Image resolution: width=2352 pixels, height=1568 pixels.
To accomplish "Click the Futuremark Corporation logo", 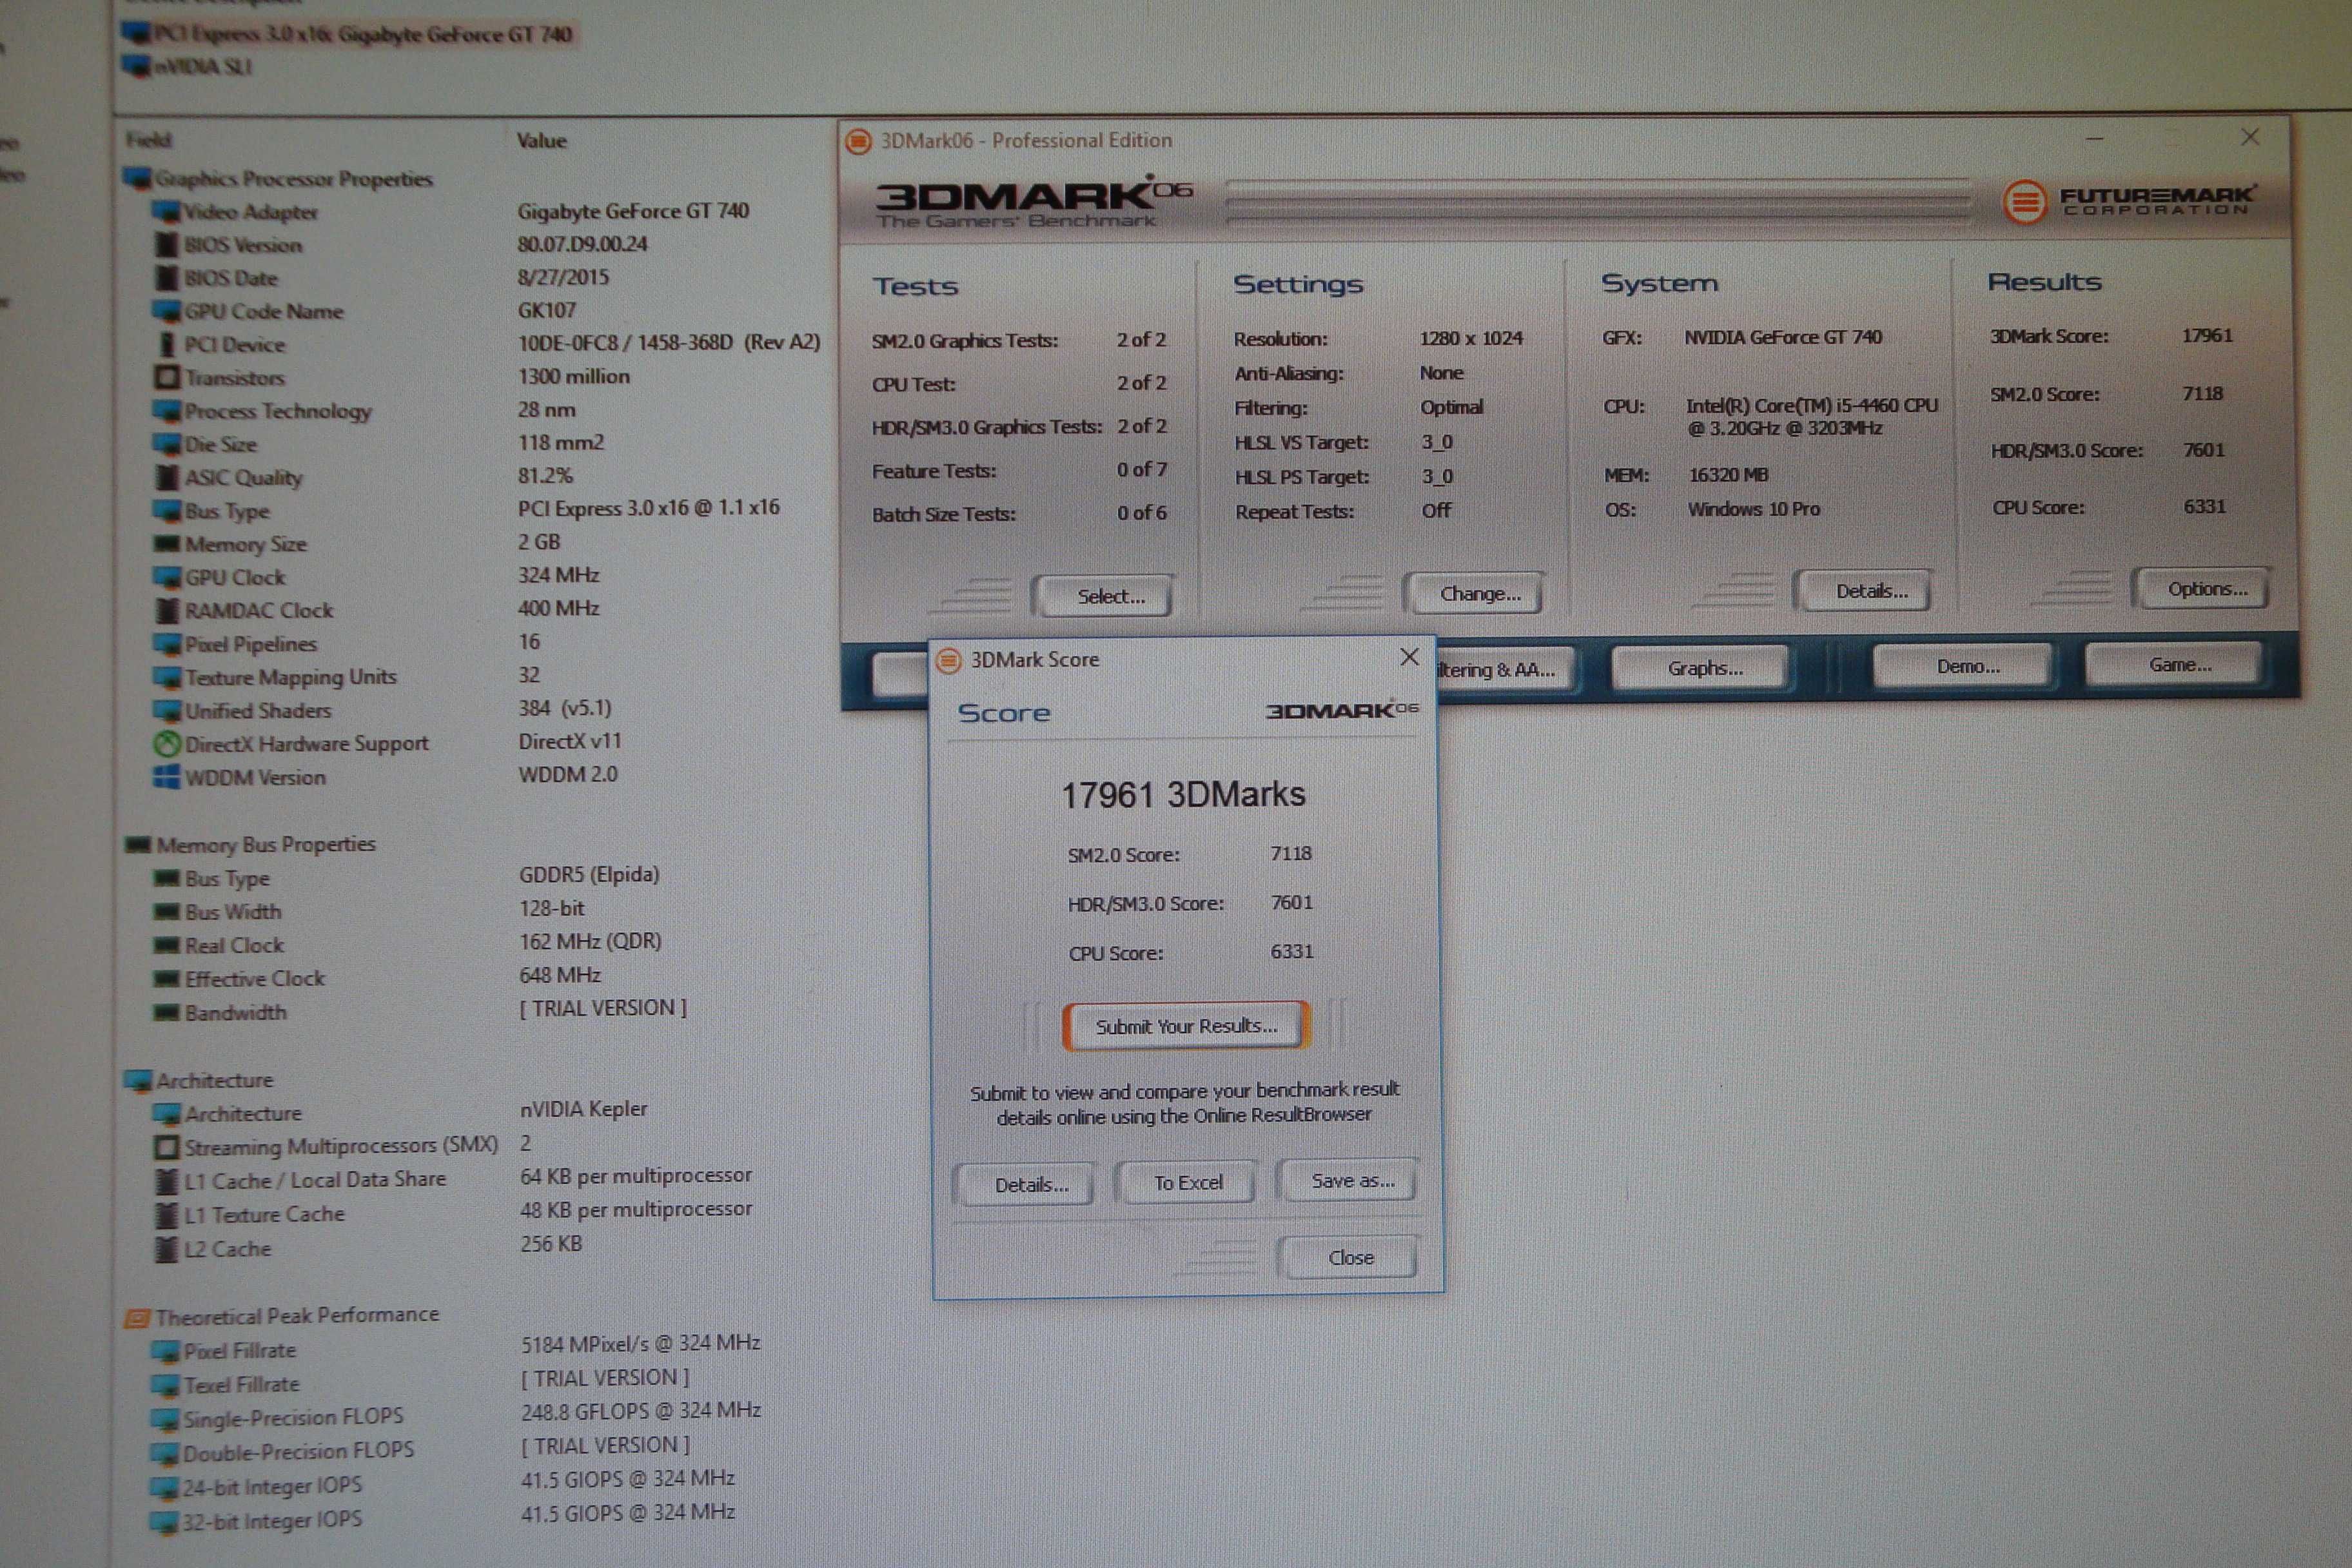I will tap(2131, 201).
